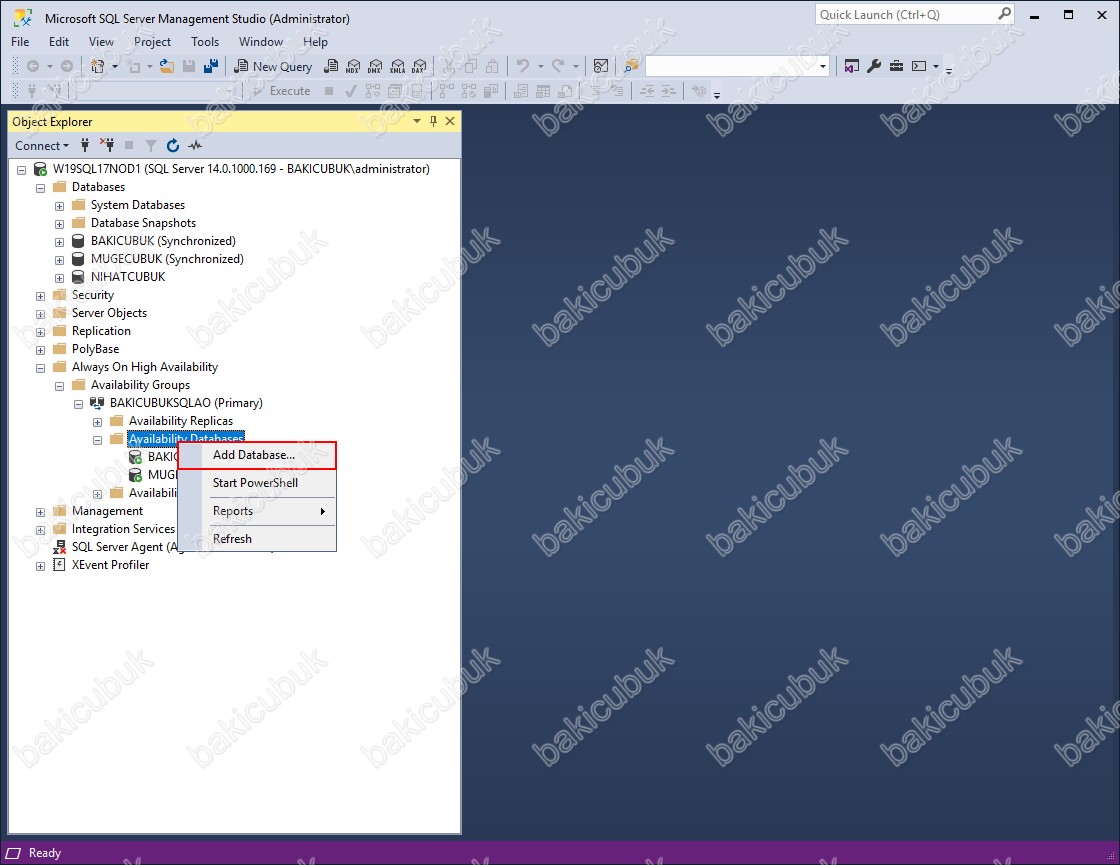Expand the Replication folder
The width and height of the screenshot is (1120, 865).
coord(40,332)
